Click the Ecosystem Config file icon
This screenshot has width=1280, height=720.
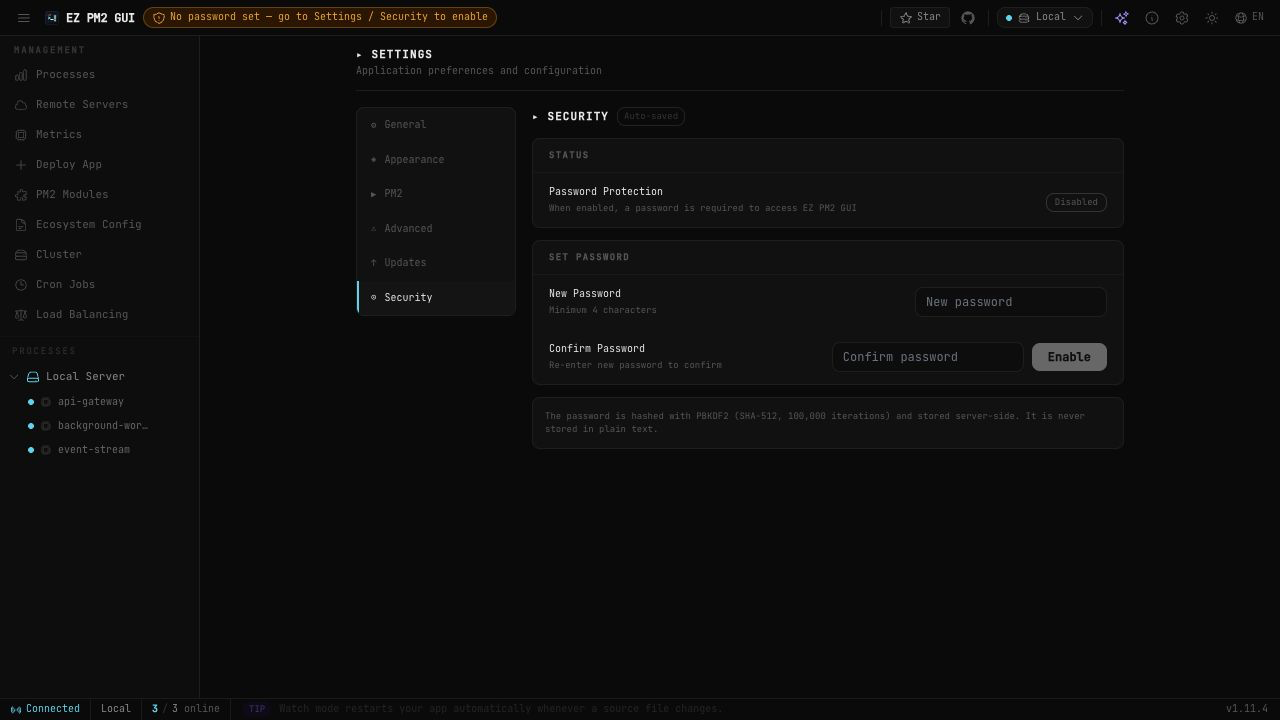21,225
